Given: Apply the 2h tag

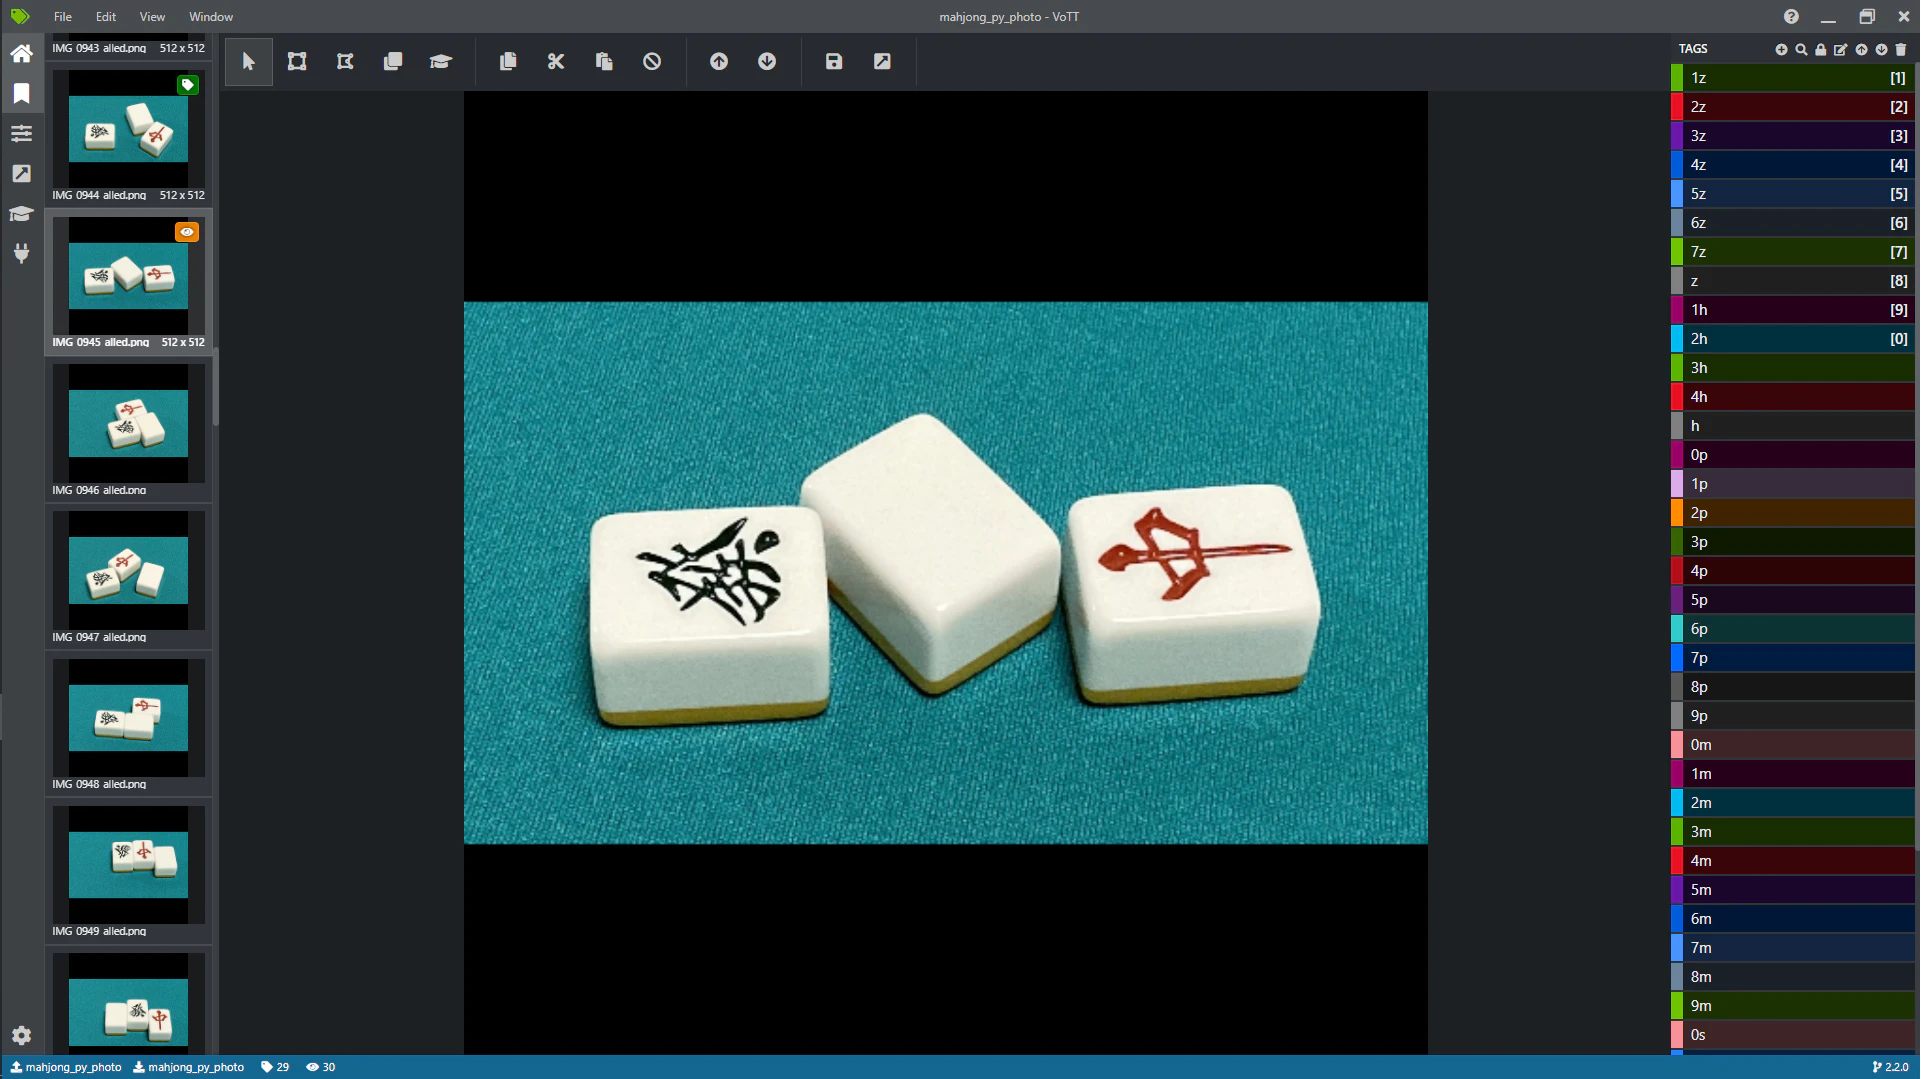Looking at the screenshot, I should point(1793,339).
